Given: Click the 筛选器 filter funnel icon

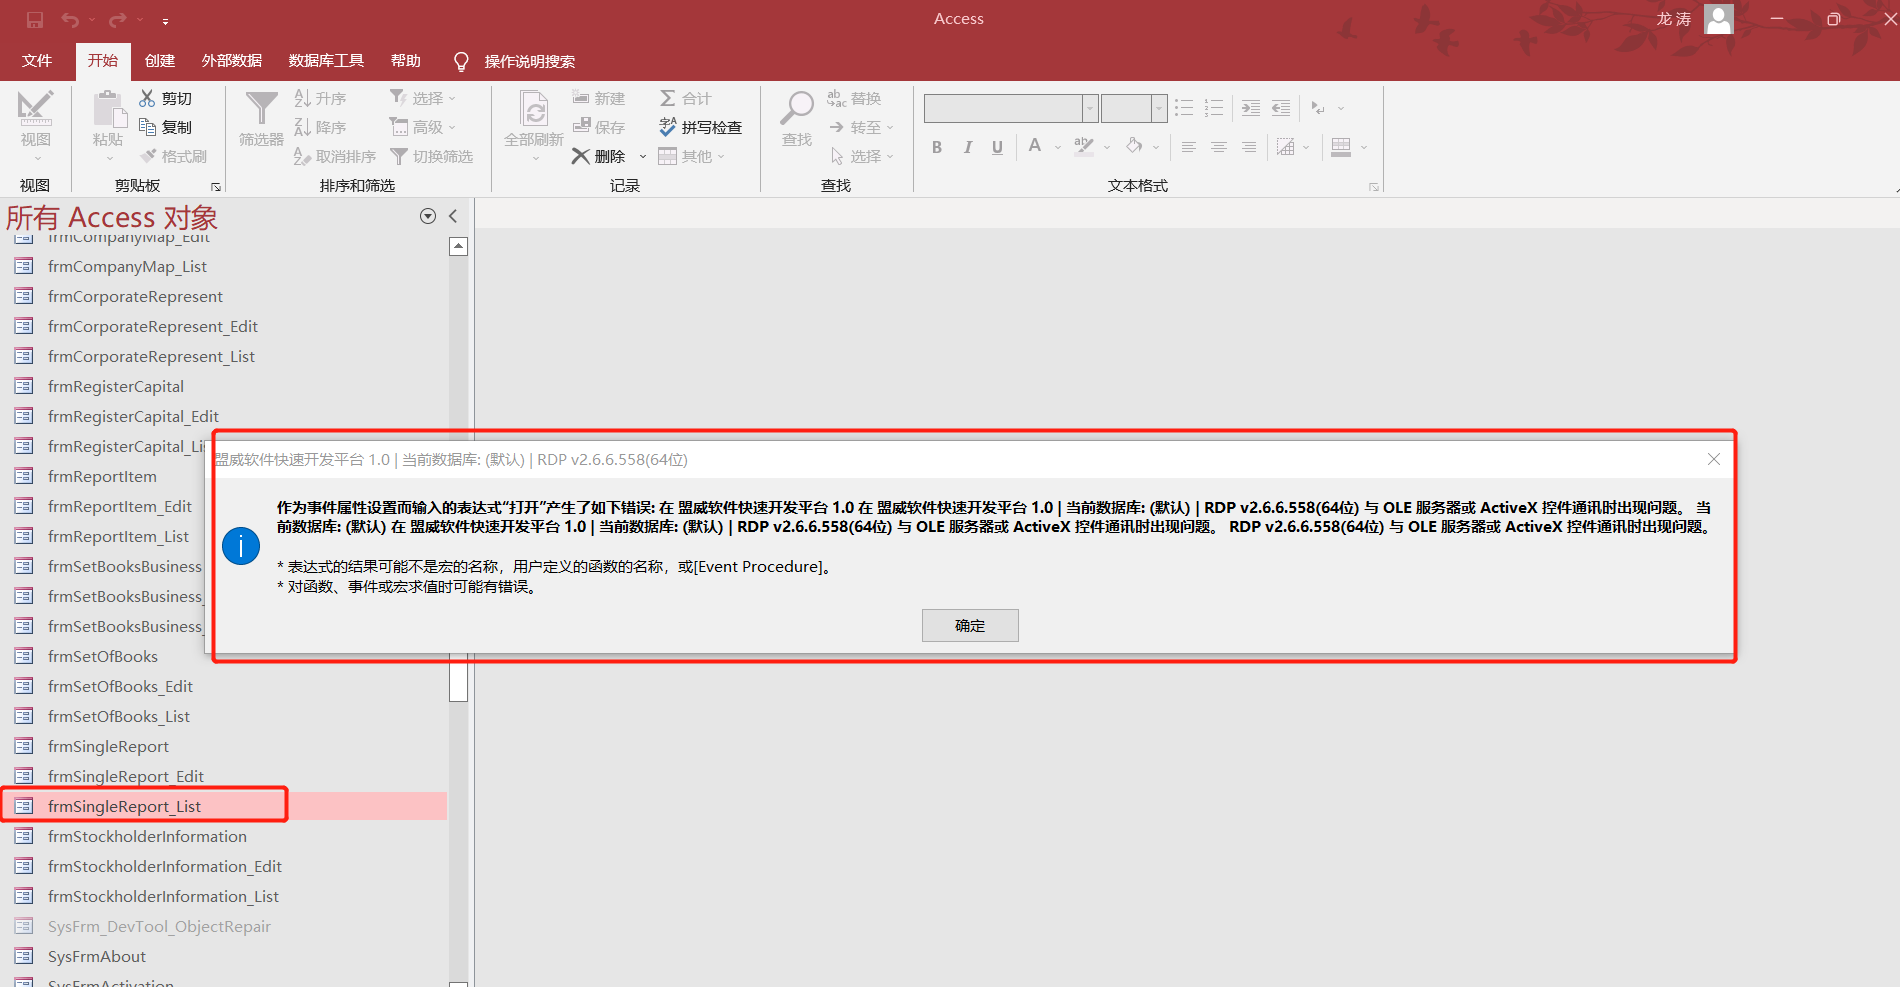Looking at the screenshot, I should [261, 109].
